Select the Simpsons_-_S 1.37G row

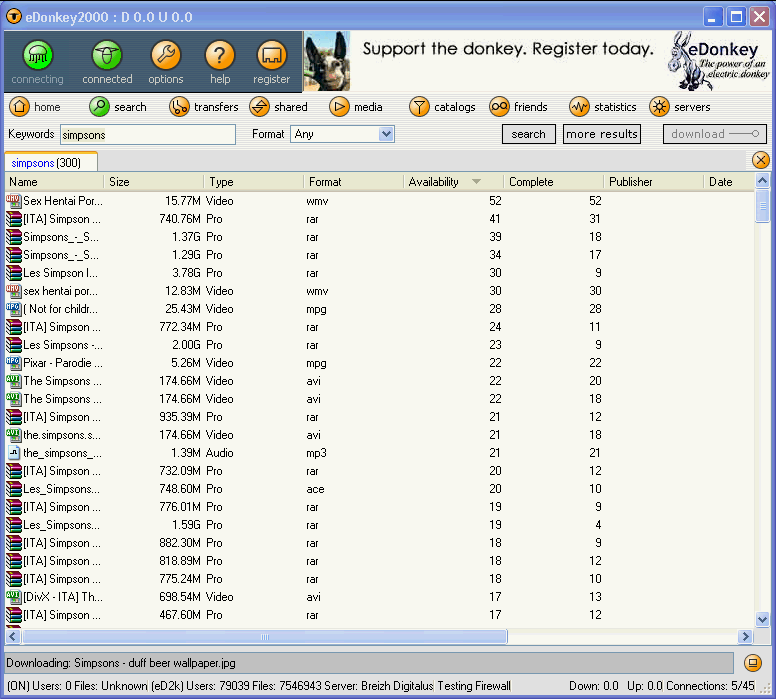click(x=379, y=237)
